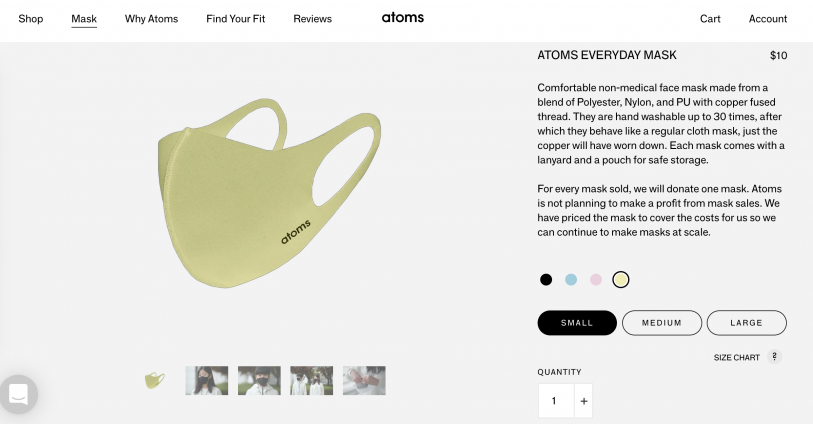Go to Why Atoms page
The height and width of the screenshot is (424, 813).
pos(151,19)
